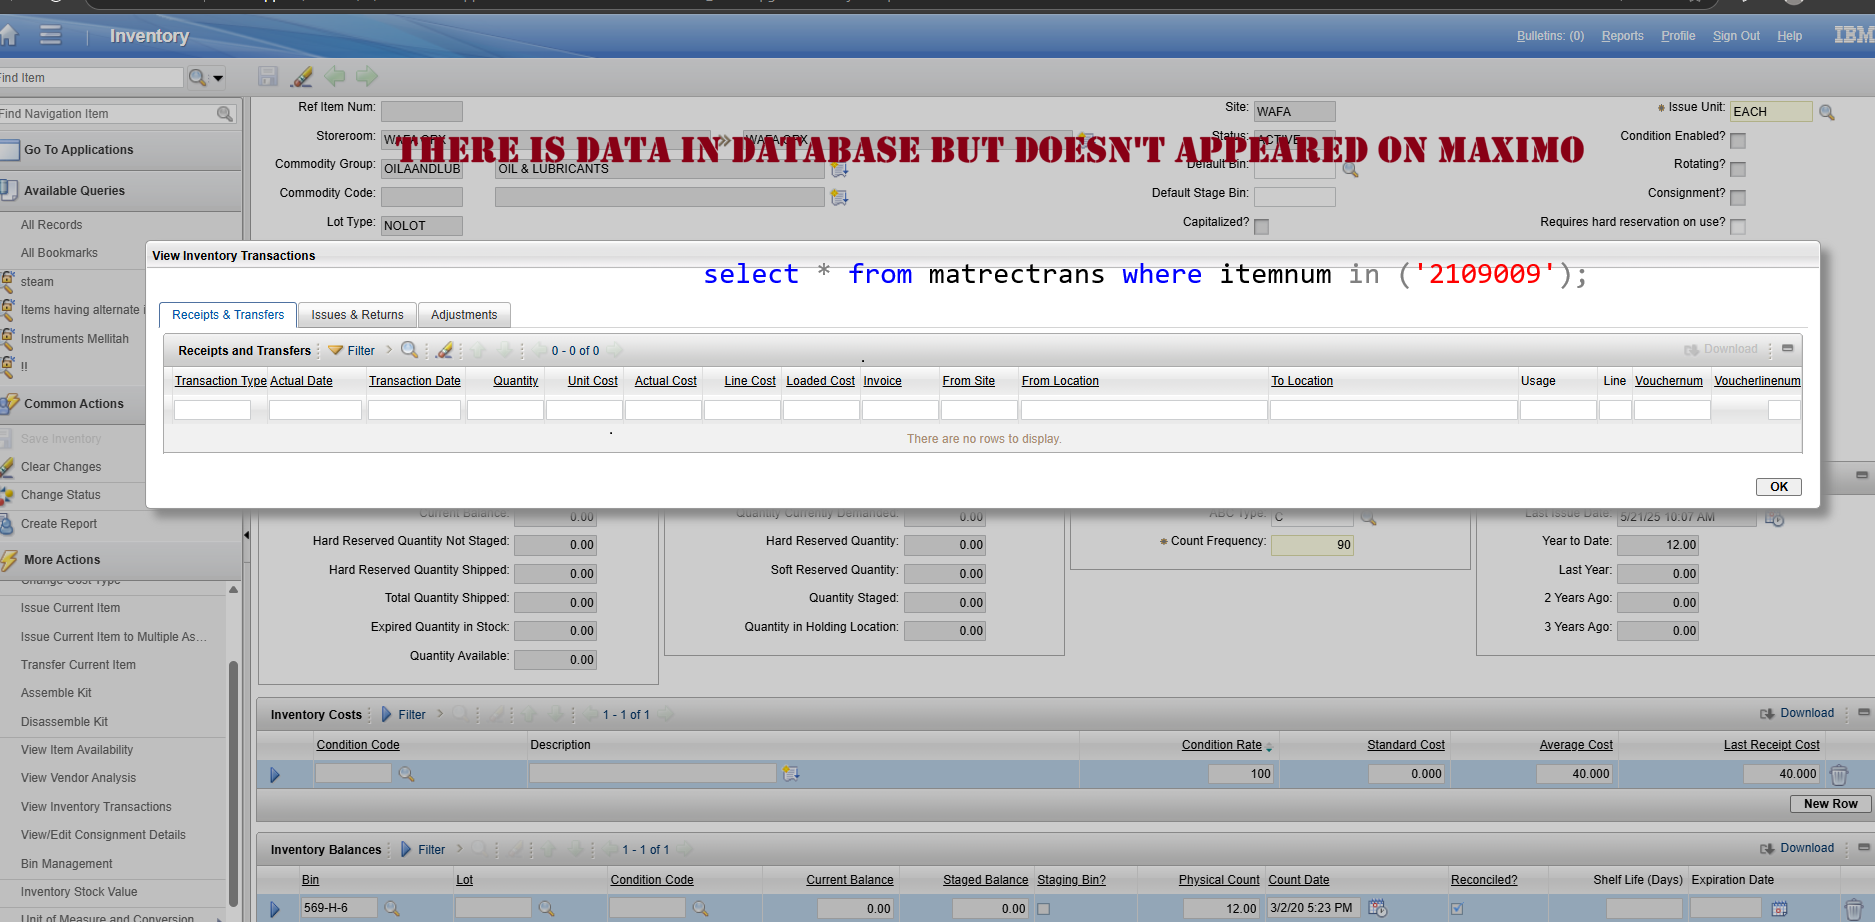Click the OK button in the transactions dialog
The height and width of the screenshot is (922, 1875).
pyautogui.click(x=1778, y=487)
